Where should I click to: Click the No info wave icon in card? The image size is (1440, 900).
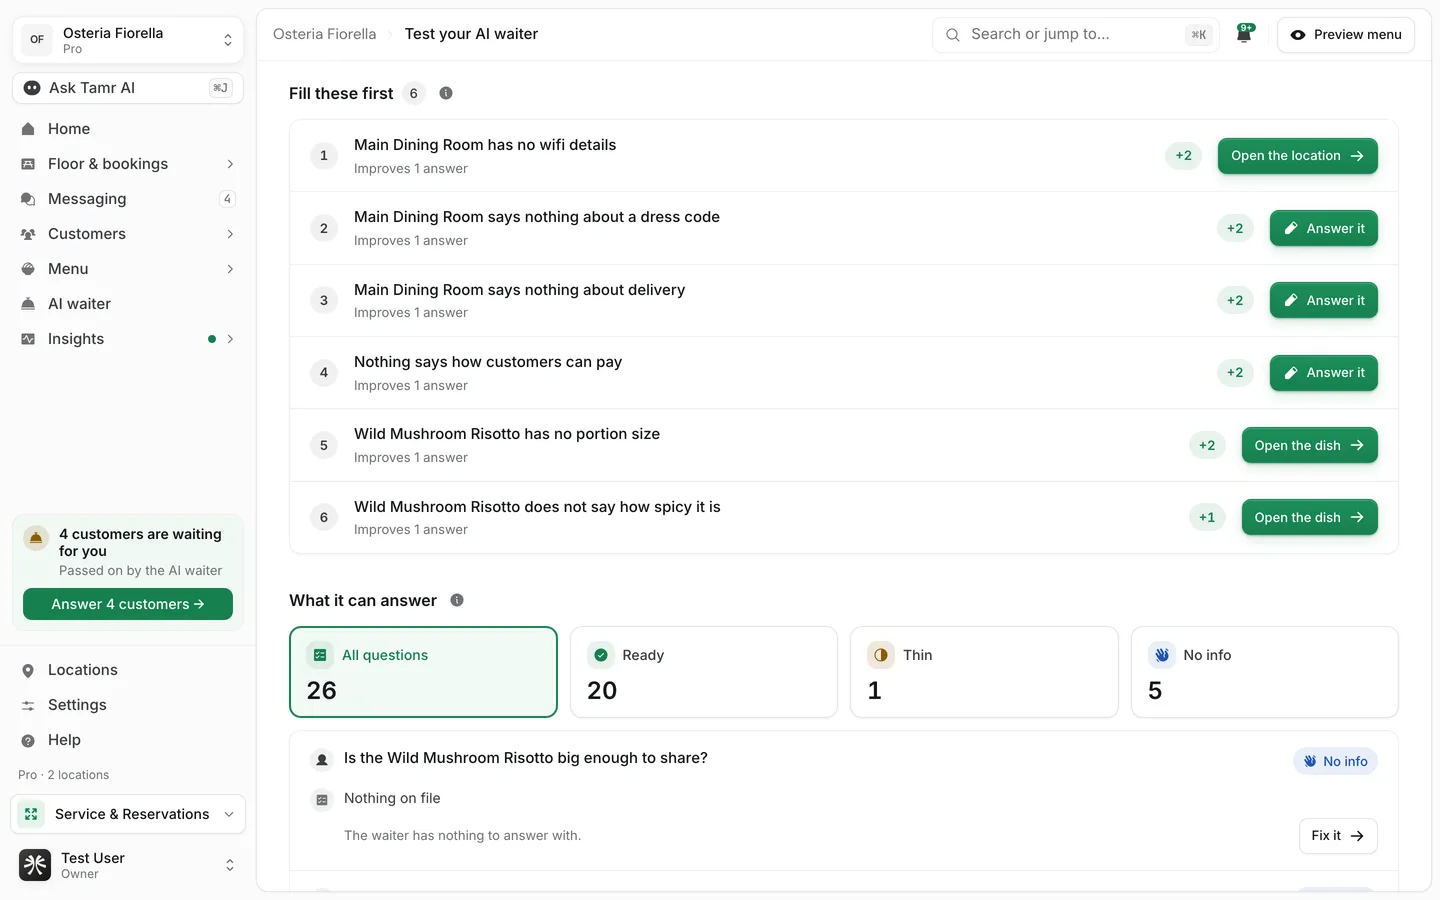1162,655
